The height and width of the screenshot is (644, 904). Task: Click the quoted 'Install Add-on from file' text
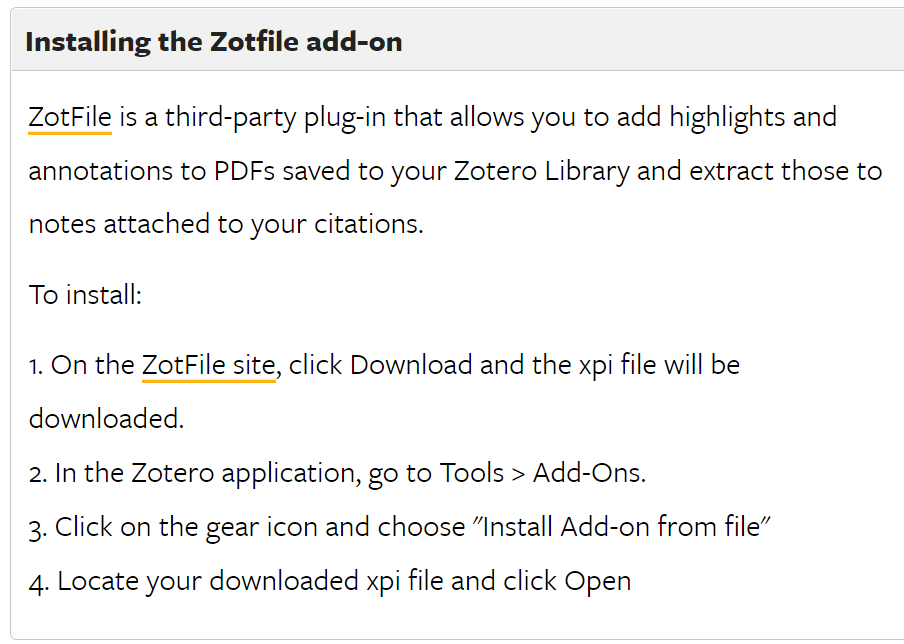pyautogui.click(x=622, y=526)
